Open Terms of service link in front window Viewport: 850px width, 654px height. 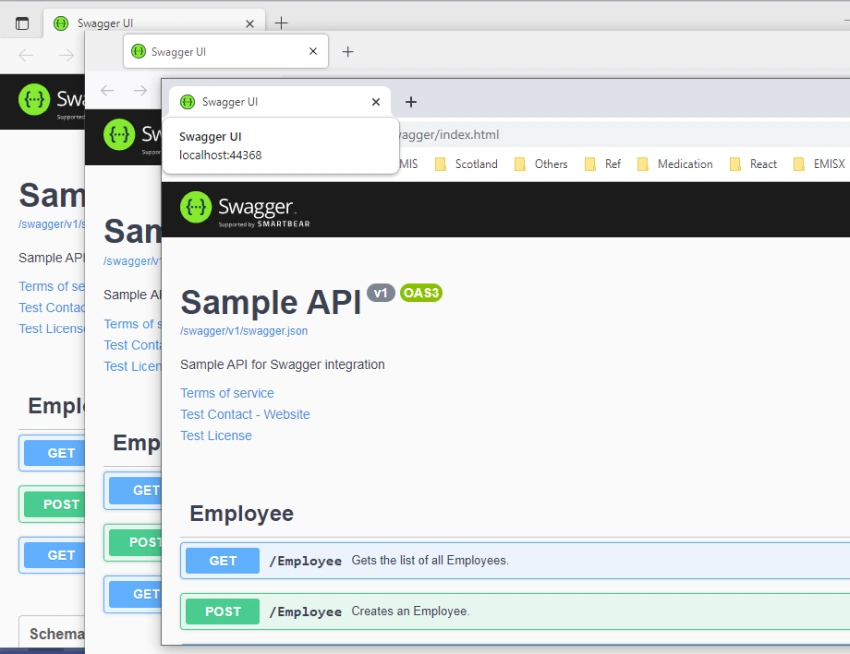coord(227,393)
